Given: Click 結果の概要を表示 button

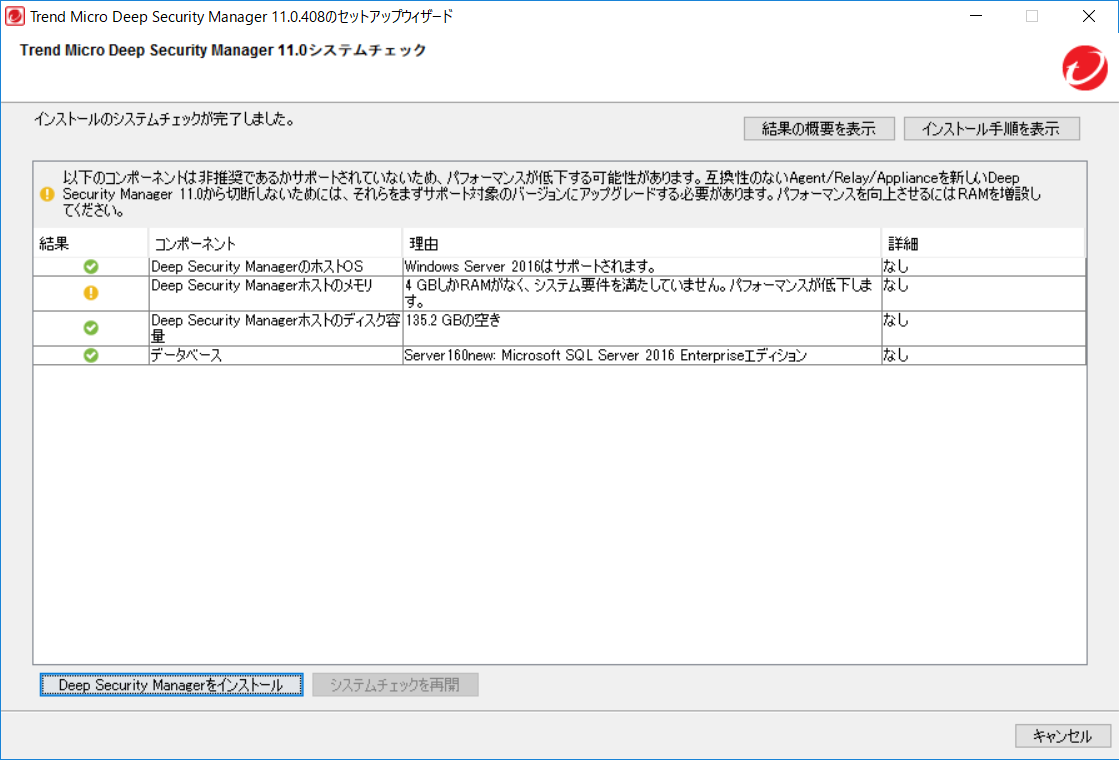Looking at the screenshot, I should [819, 128].
